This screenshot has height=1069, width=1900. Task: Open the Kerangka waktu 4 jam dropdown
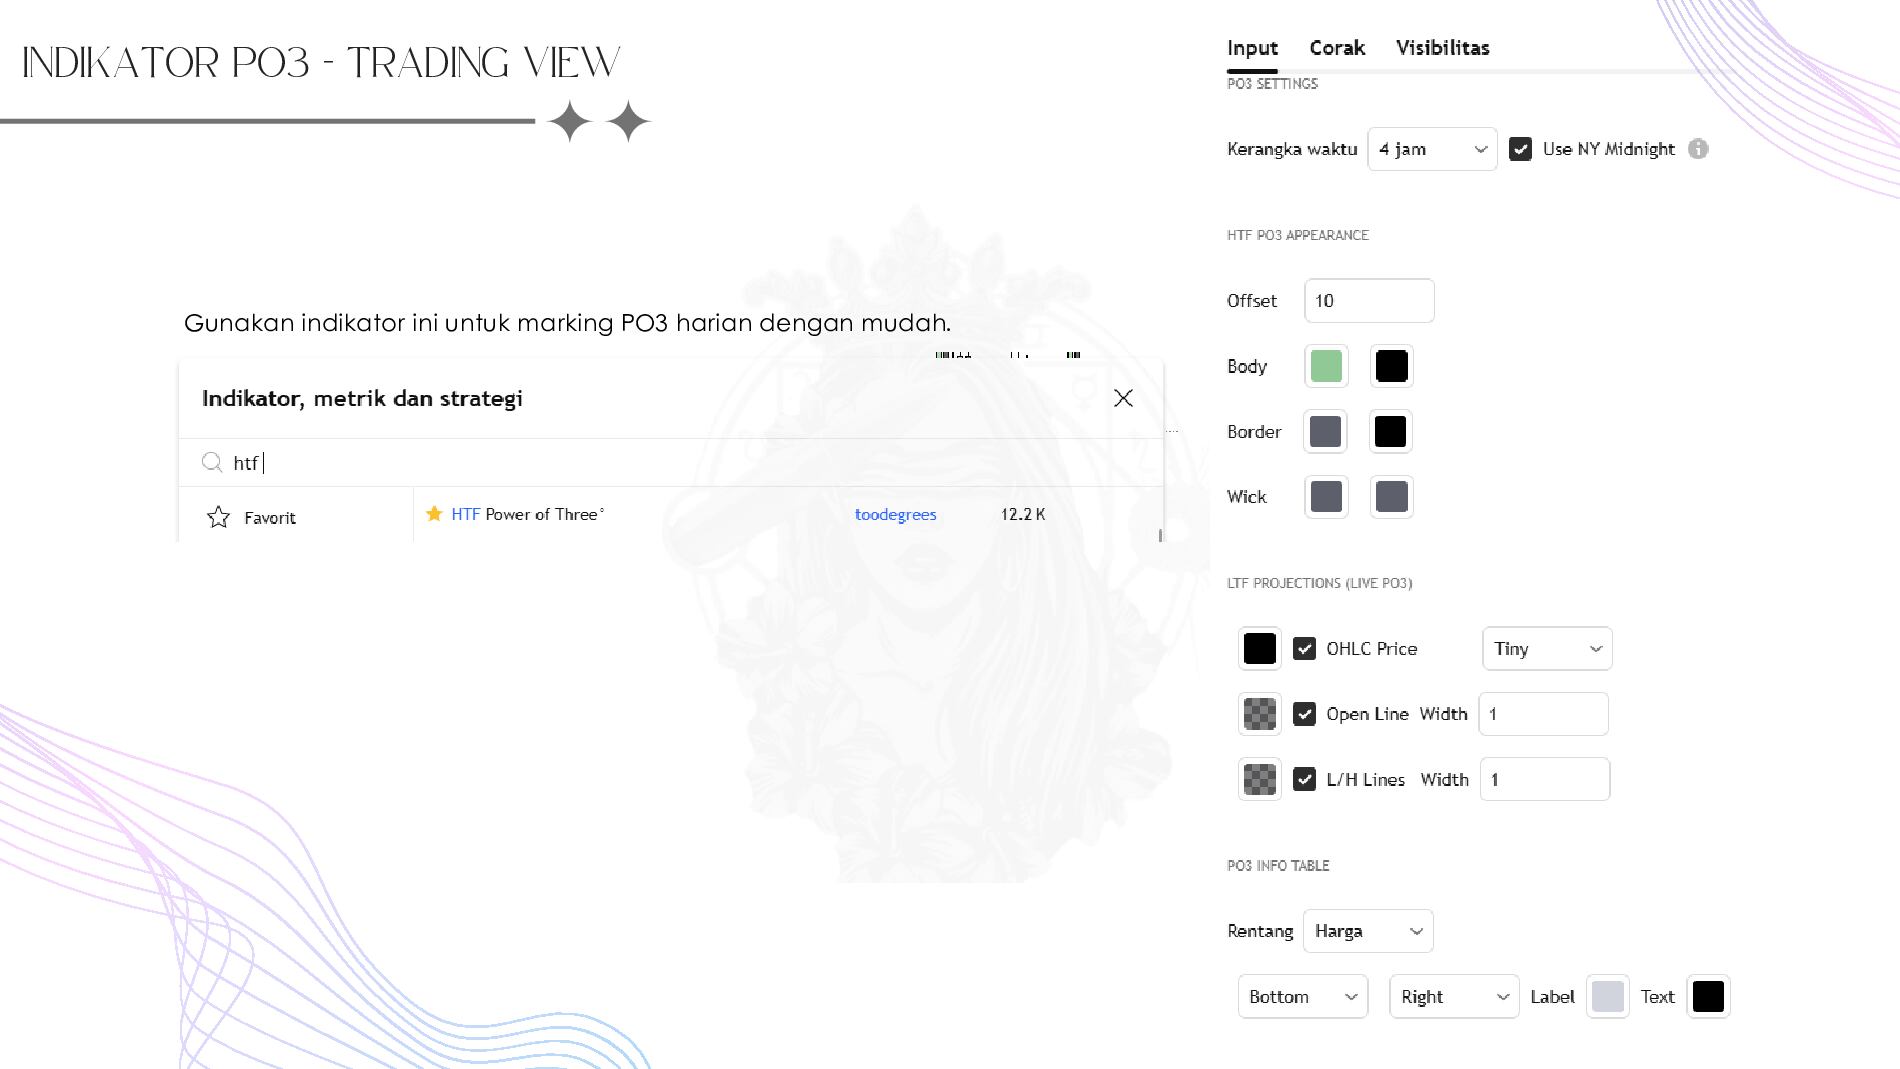click(1432, 149)
